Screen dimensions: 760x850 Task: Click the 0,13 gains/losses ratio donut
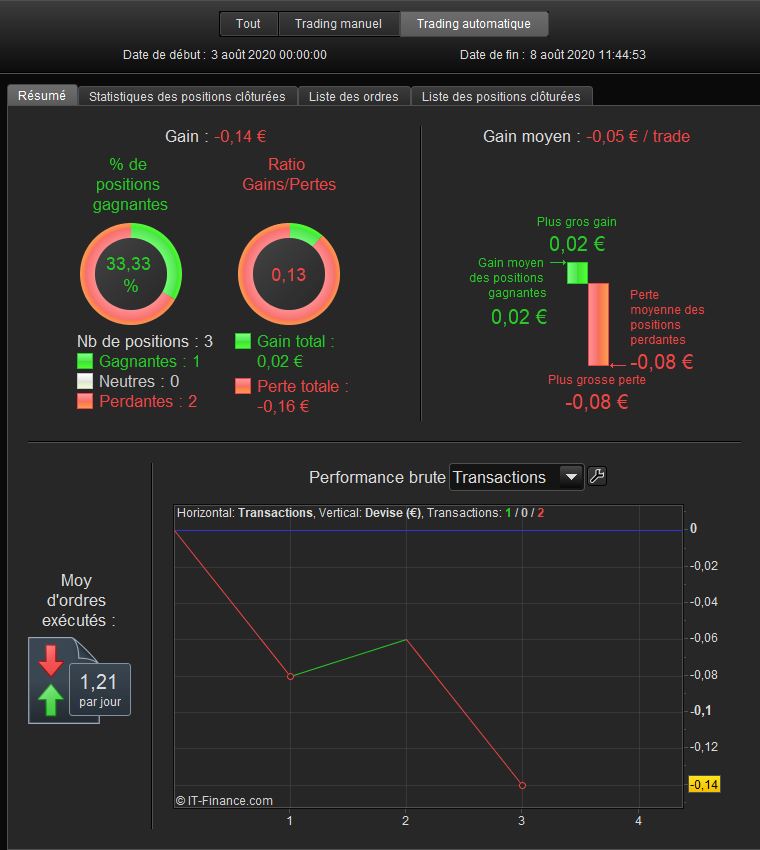tap(289, 274)
